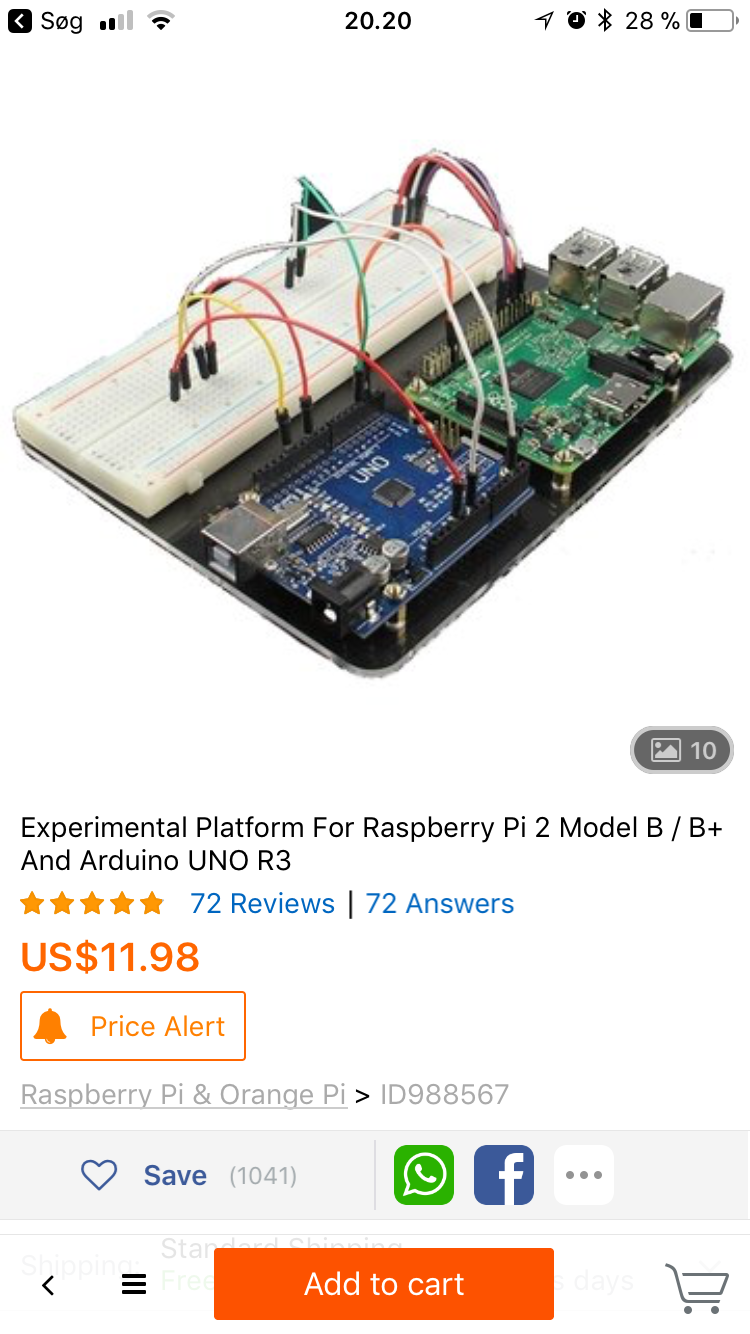Expand the Shipping options chevron

point(709,1266)
